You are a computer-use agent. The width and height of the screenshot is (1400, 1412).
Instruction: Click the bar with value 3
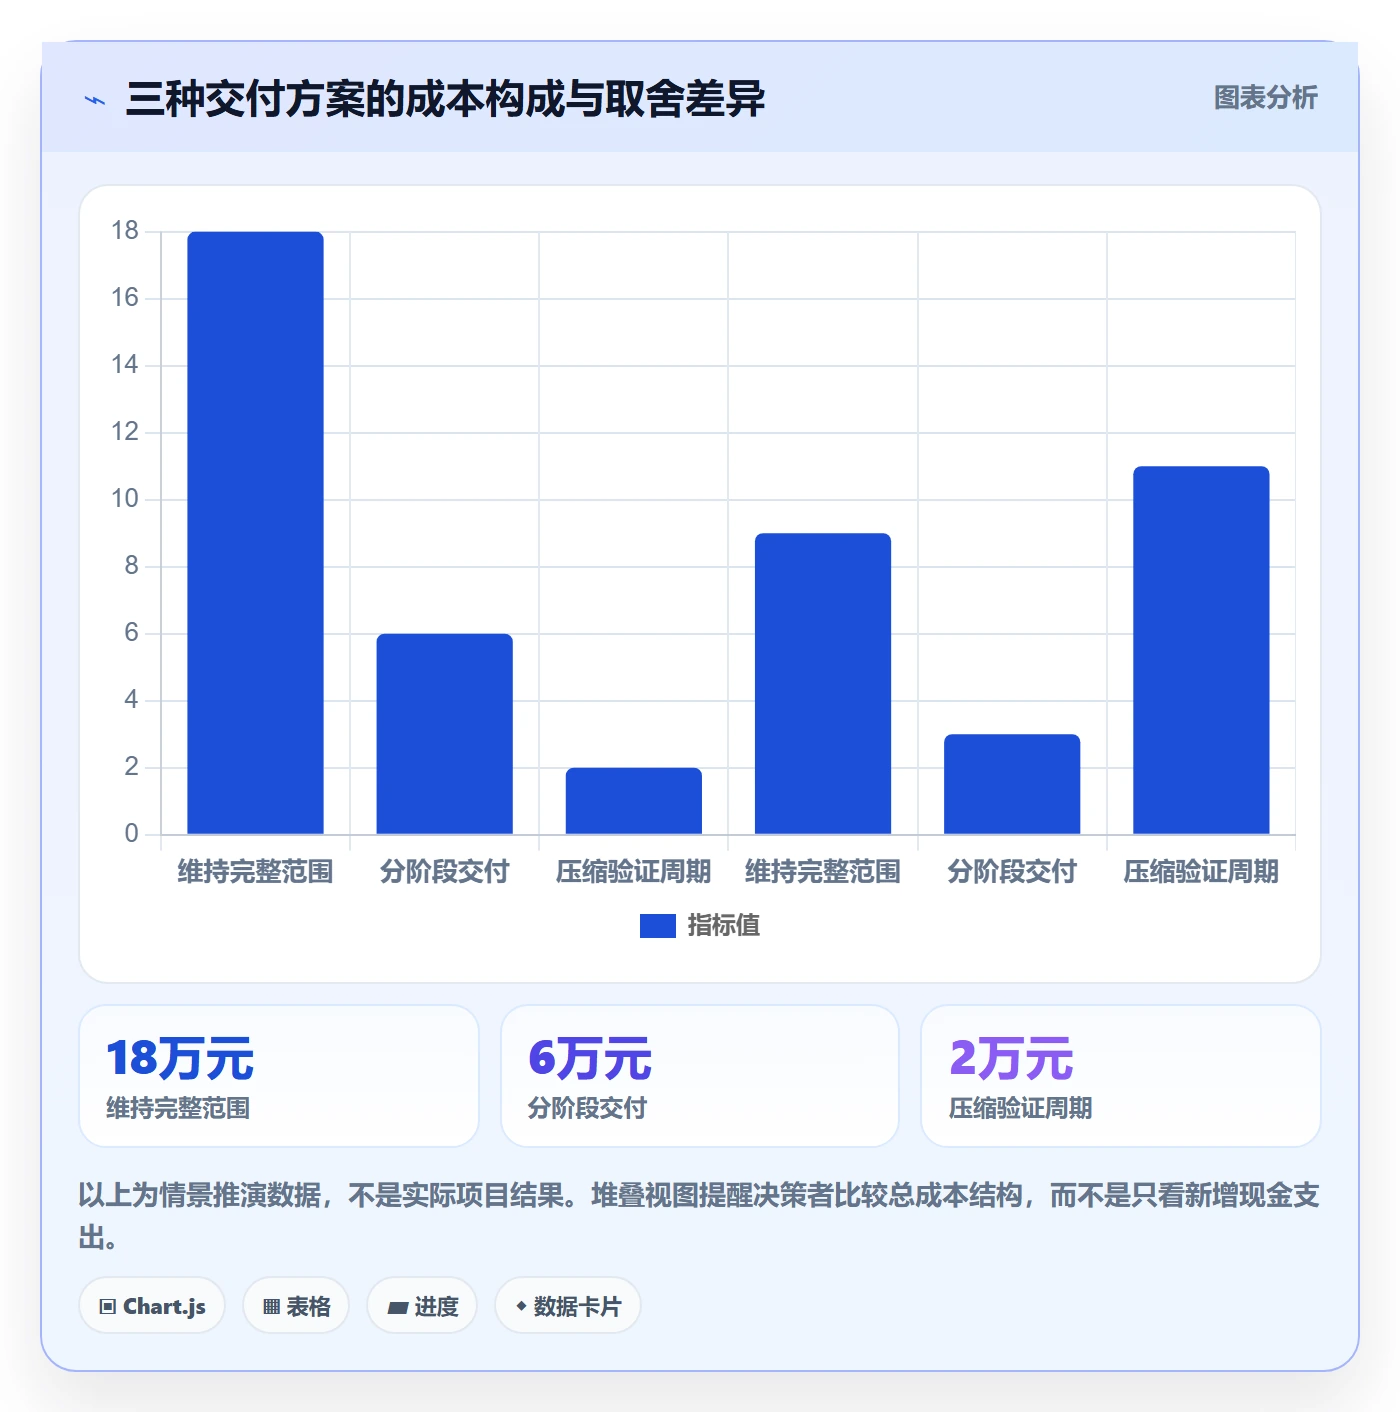[x=1012, y=784]
